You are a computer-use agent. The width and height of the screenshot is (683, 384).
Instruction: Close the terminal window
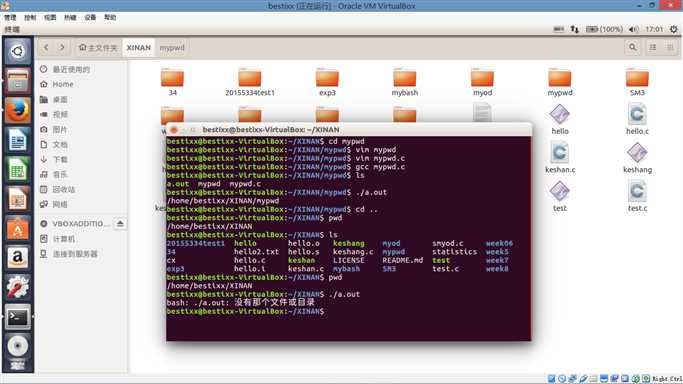pos(174,130)
